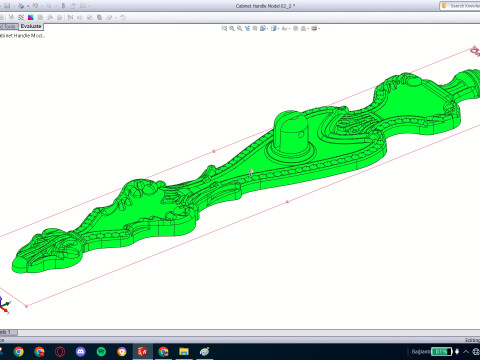Open Discord from the taskbar
Image resolution: width=480 pixels, height=360 pixels.
pyautogui.click(x=80, y=351)
